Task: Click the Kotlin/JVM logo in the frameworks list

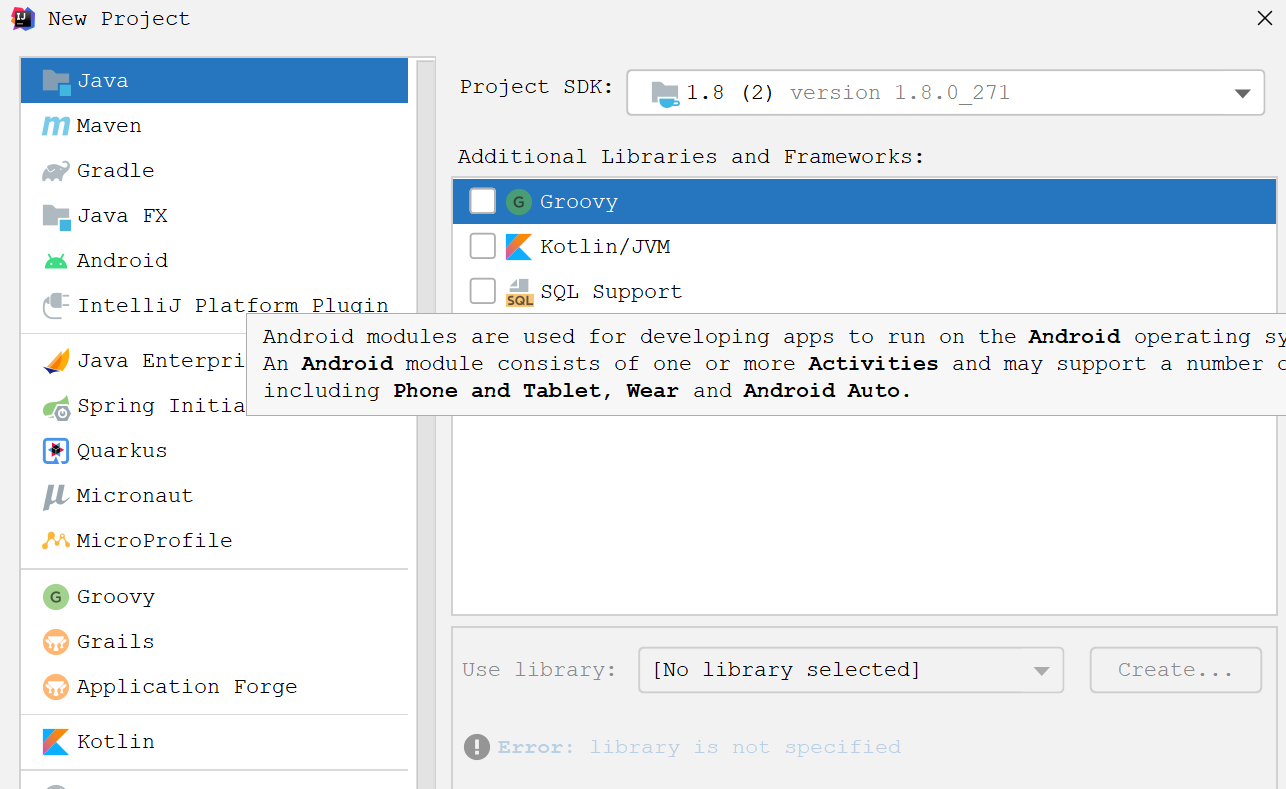Action: tap(518, 247)
